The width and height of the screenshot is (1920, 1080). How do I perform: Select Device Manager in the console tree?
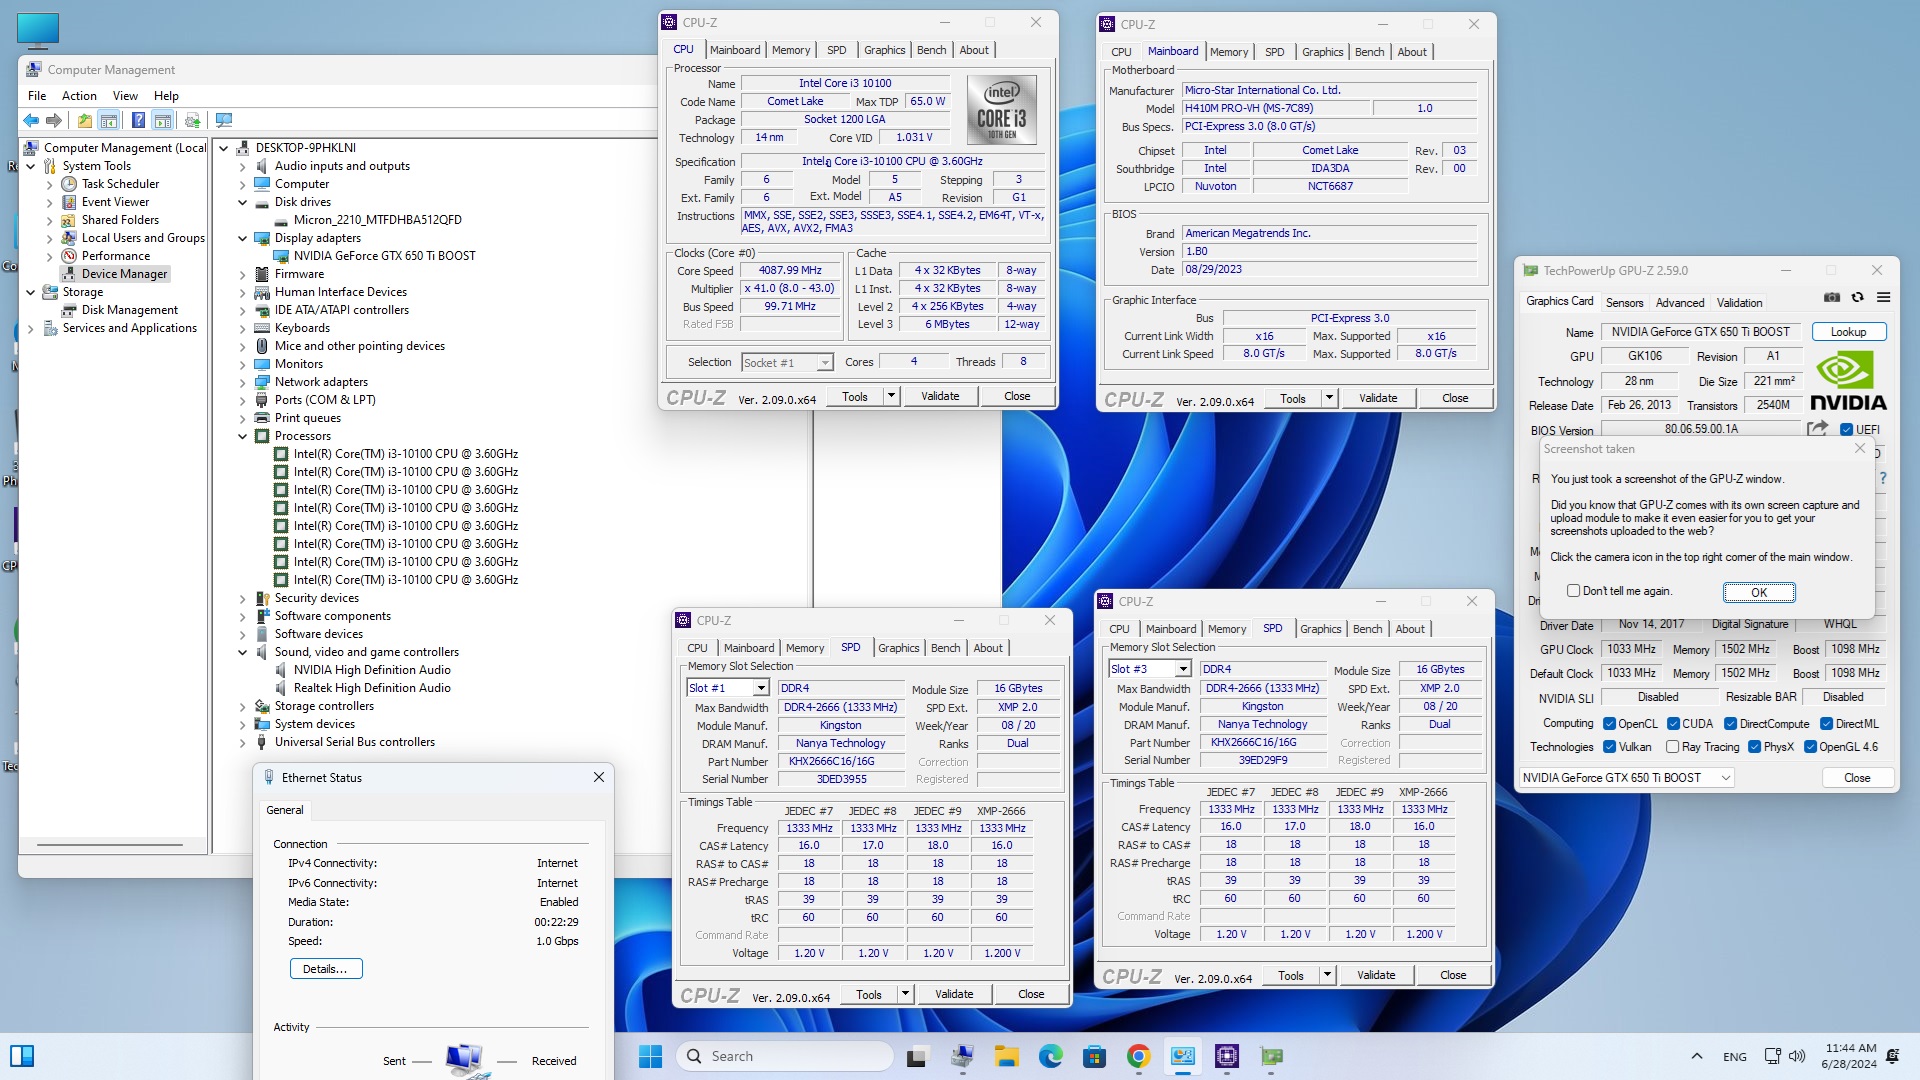point(124,274)
